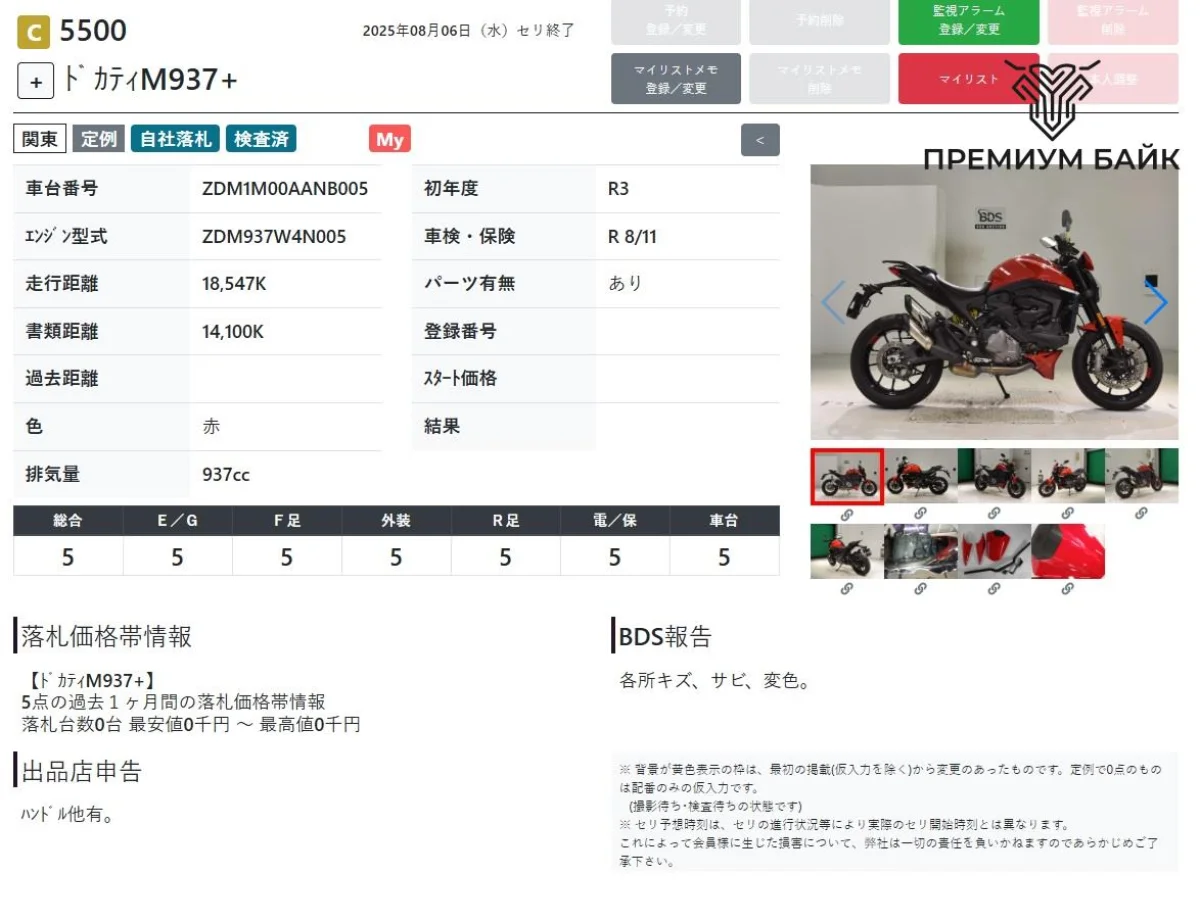Click inspection date R 8/11
1200x922 pixels.
click(632, 236)
